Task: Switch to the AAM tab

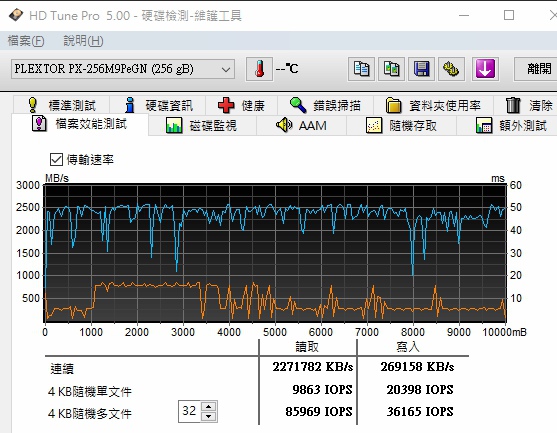Action: 301,125
